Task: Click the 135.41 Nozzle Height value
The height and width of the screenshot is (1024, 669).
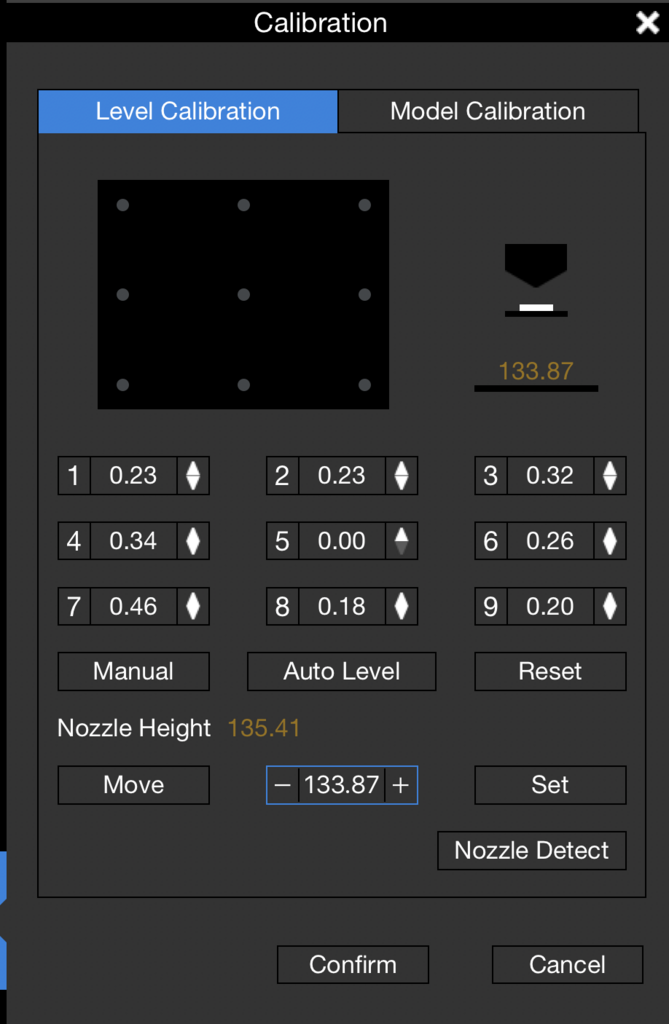Action: (264, 728)
